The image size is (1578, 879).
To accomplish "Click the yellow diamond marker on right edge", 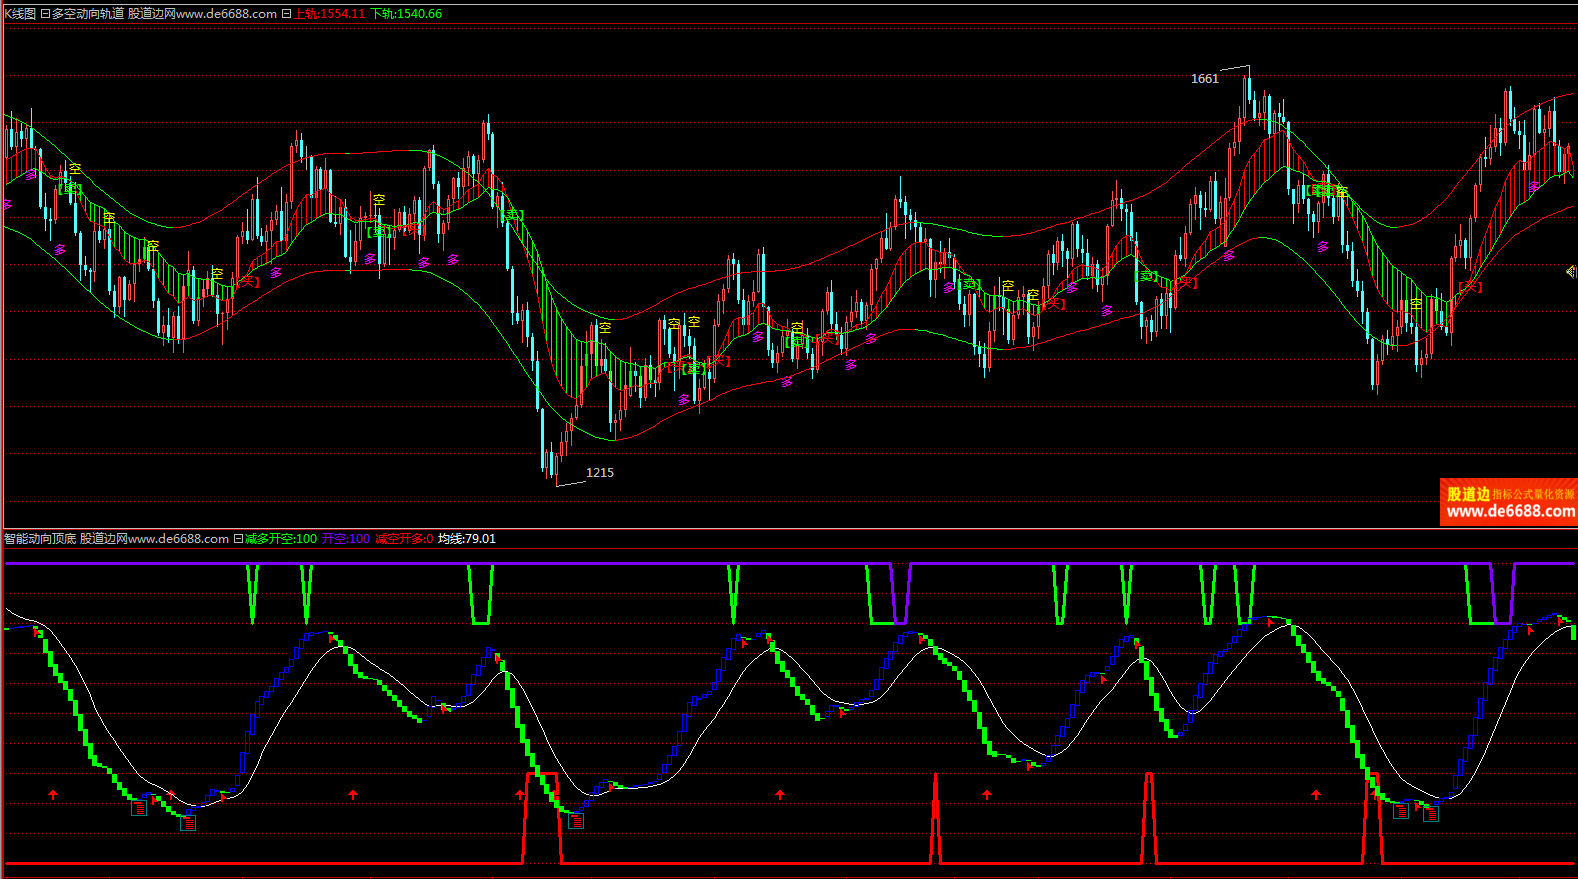I will [x=1571, y=271].
